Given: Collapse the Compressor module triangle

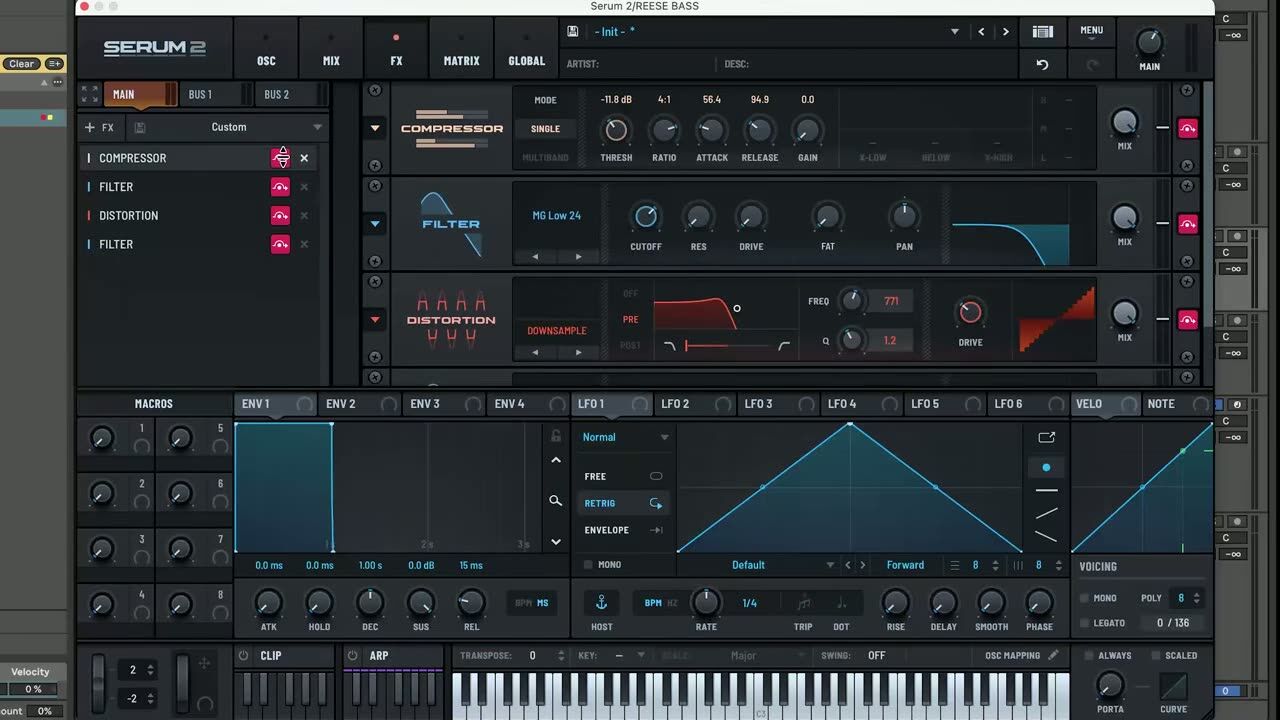Looking at the screenshot, I should click(375, 128).
